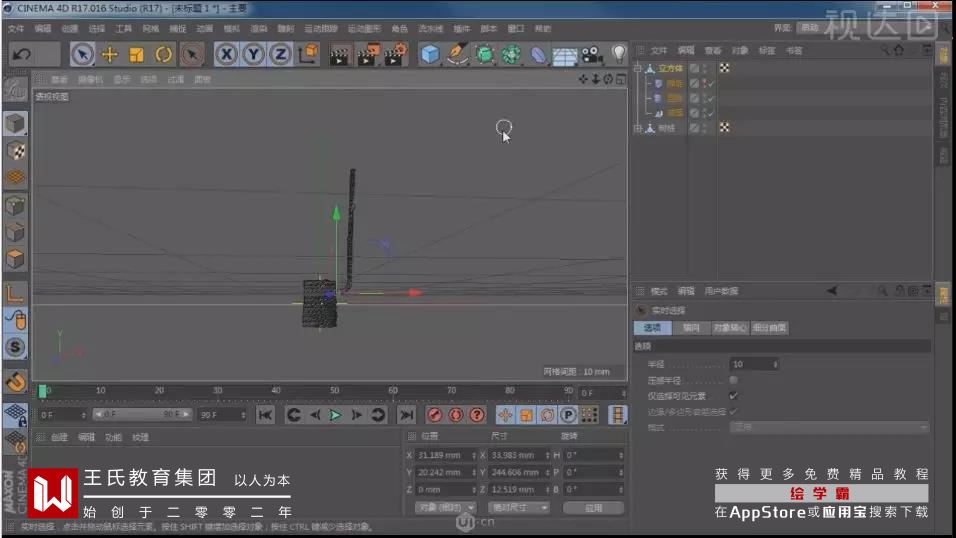Viewport: 956px width, 538px height.
Task: Click the Light bulb icon
Action: coord(618,54)
